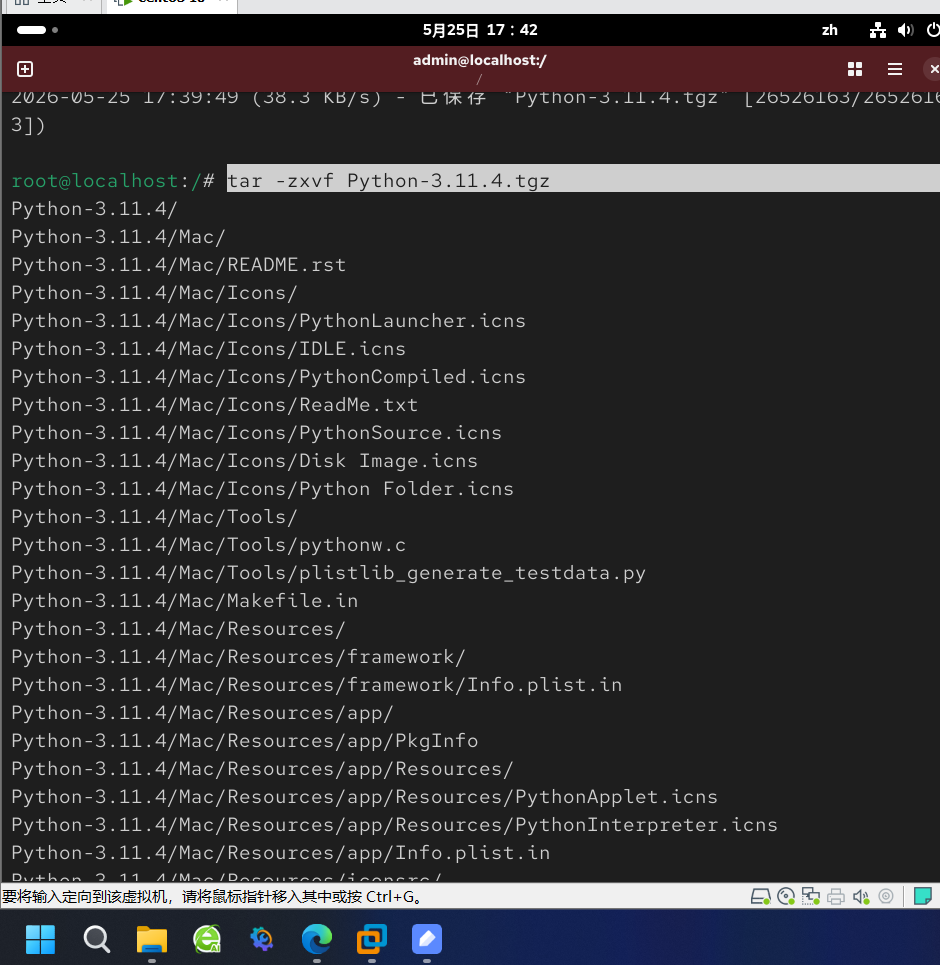Image resolution: width=940 pixels, height=965 pixels.
Task: Click the GNOME Activities workspace pill
Action: 31,30
